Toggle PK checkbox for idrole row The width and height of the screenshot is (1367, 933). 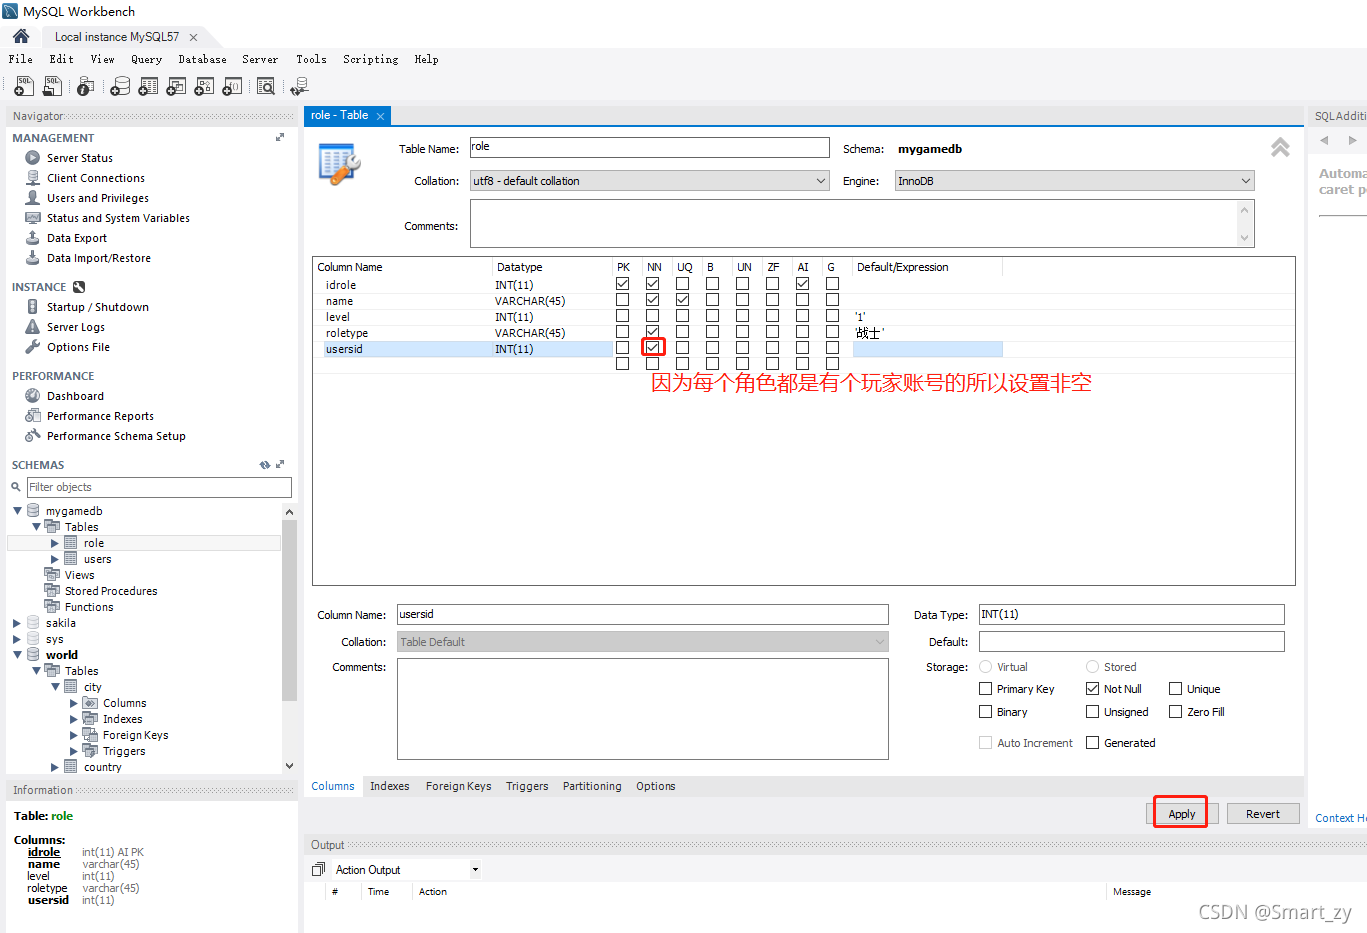pyautogui.click(x=623, y=284)
